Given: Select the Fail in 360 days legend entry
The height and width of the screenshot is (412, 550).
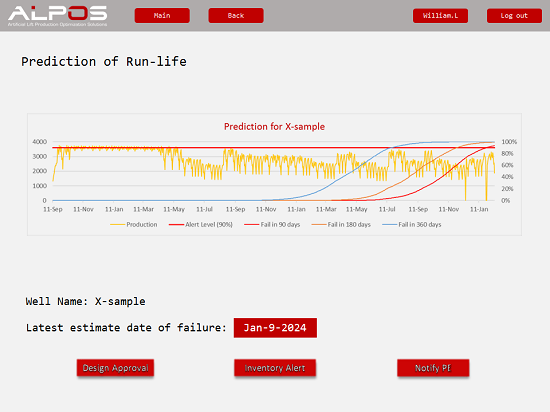Looking at the screenshot, I should coord(412,224).
